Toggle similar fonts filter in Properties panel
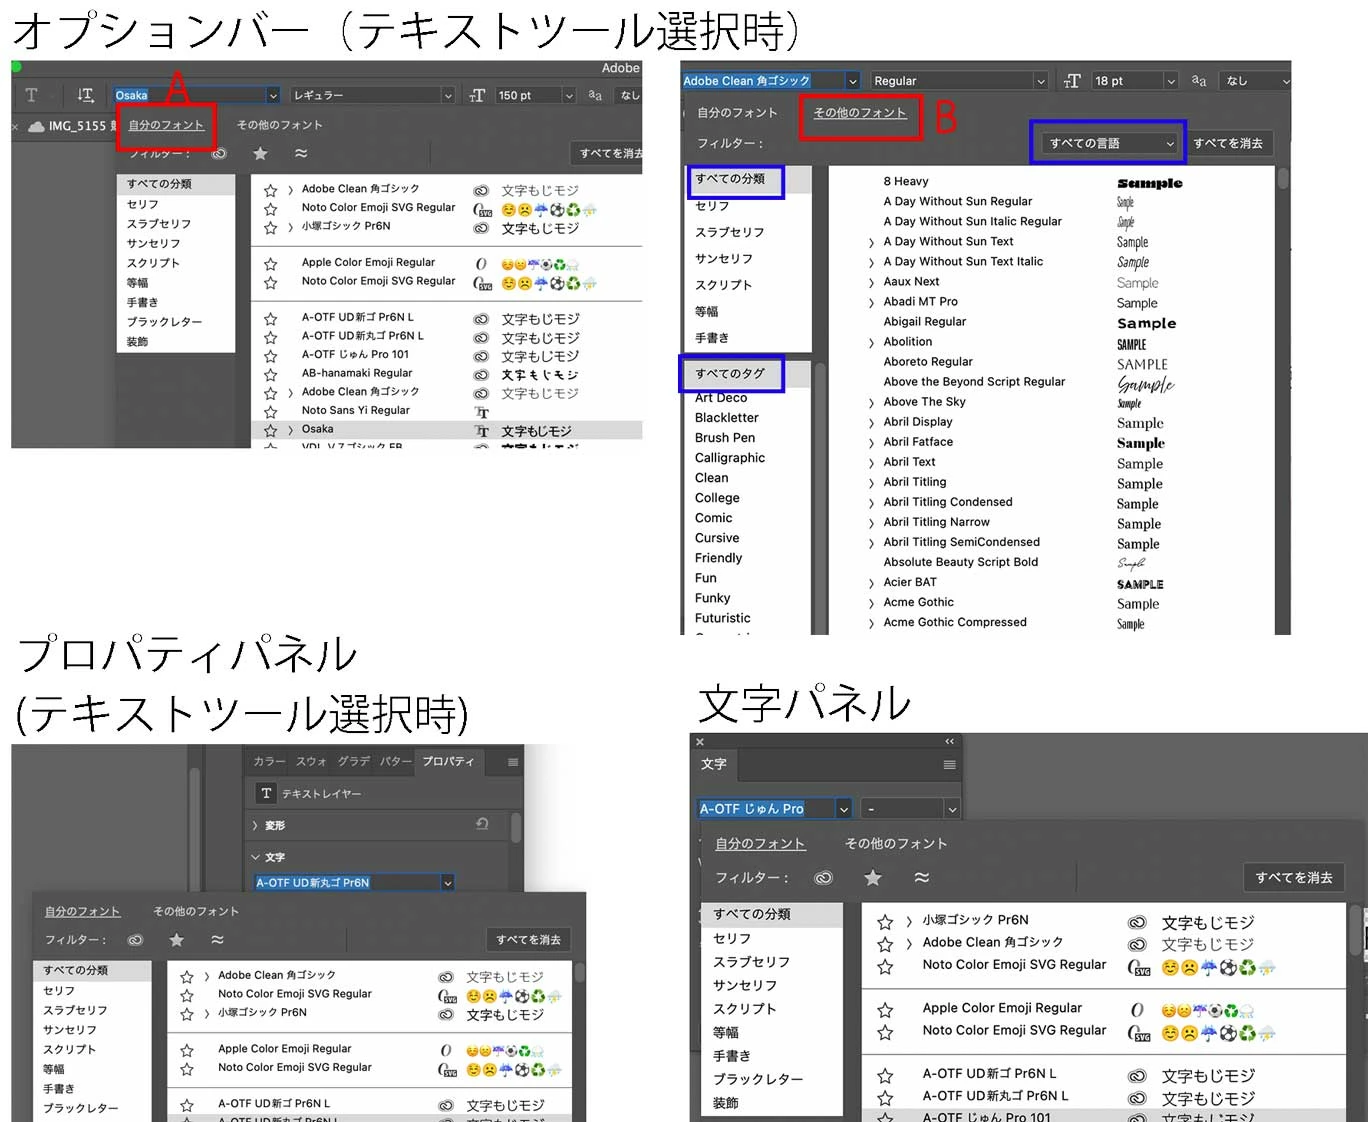Image resolution: width=1368 pixels, height=1122 pixels. point(217,939)
